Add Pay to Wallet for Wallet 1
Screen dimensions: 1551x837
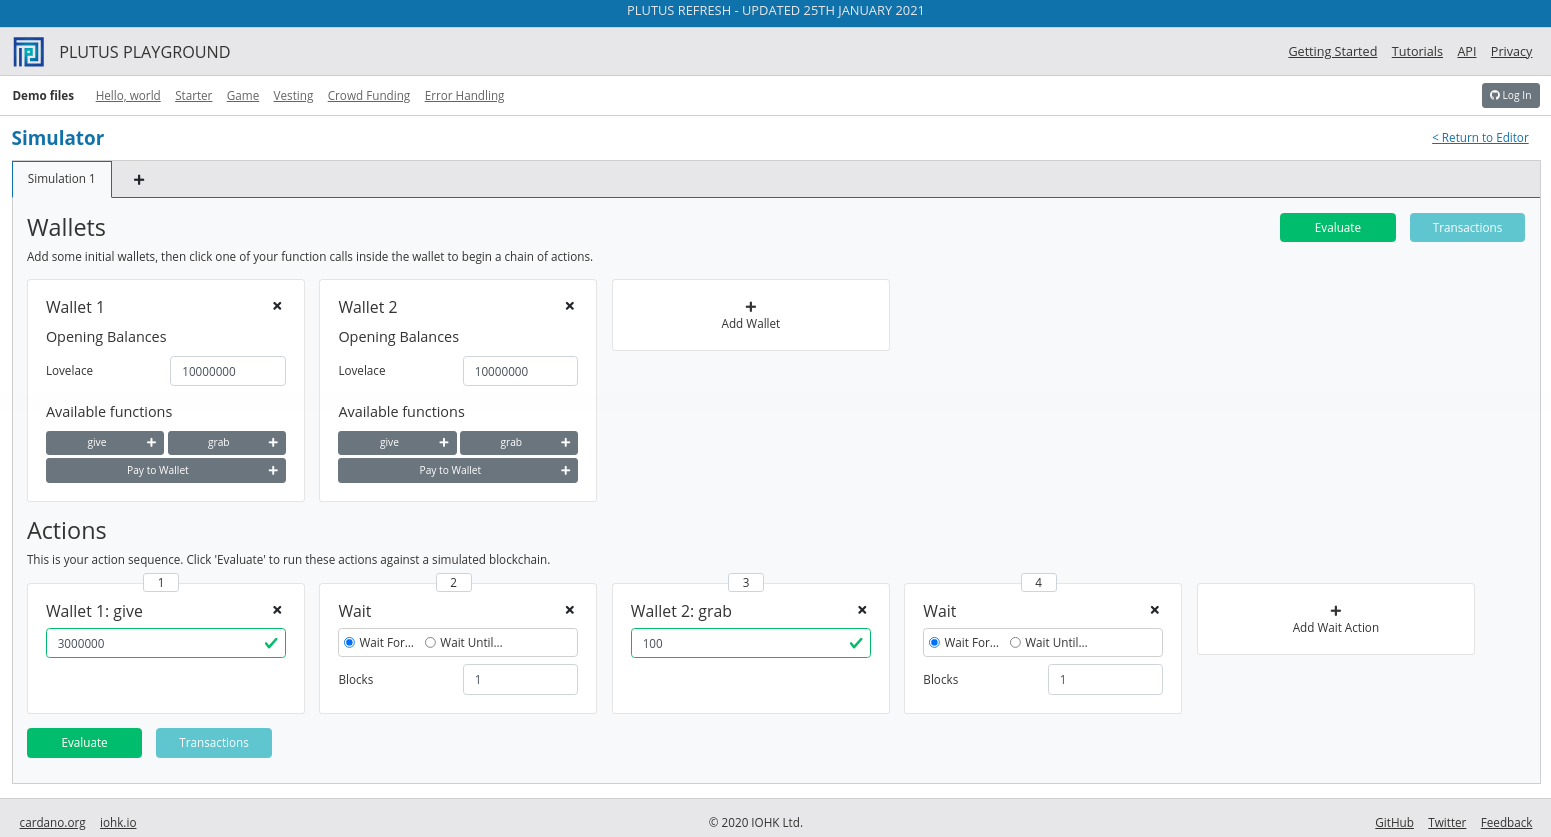click(x=165, y=470)
